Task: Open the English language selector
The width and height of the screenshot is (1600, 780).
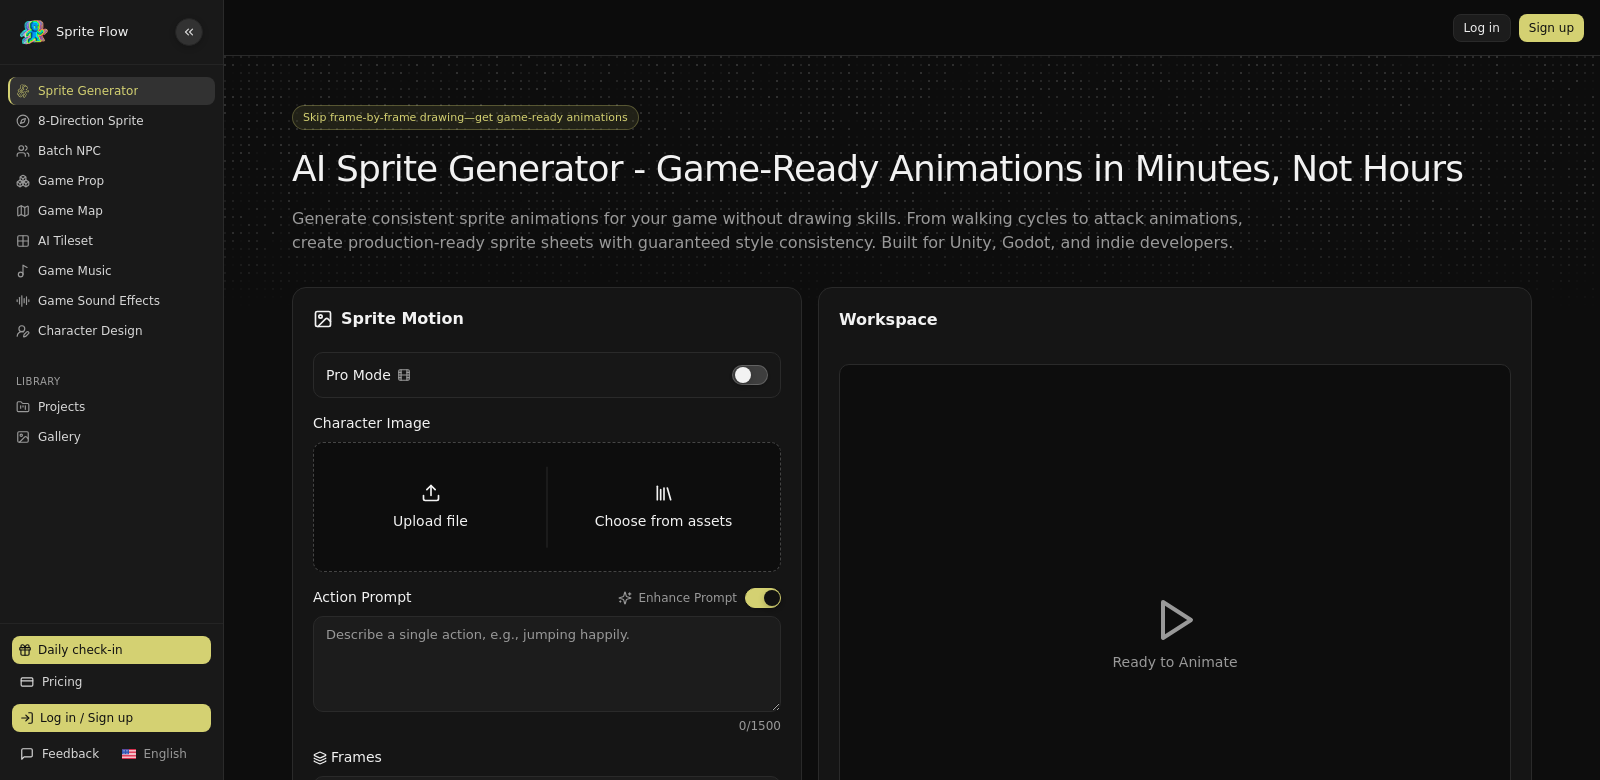Action: point(154,754)
